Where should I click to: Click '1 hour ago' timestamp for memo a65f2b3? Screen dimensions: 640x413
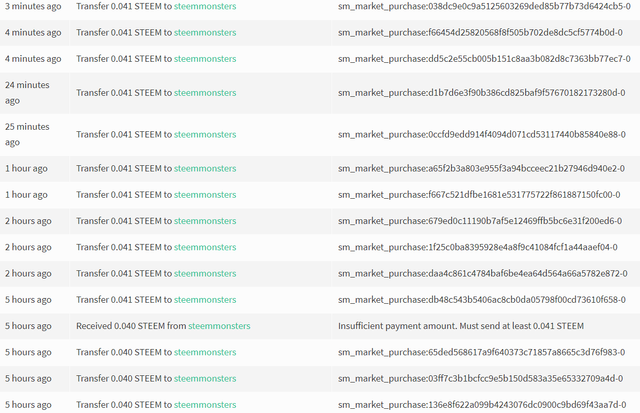point(26,168)
